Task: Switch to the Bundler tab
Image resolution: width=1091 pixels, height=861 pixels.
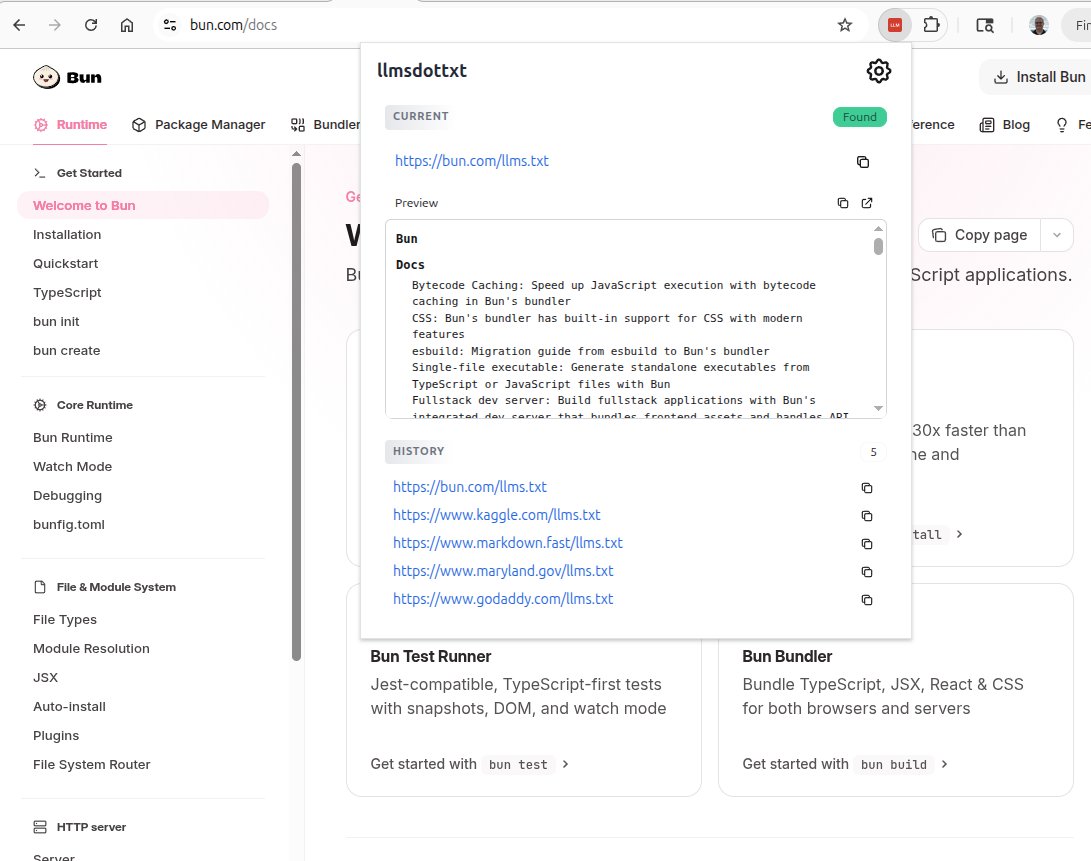Action: click(326, 125)
